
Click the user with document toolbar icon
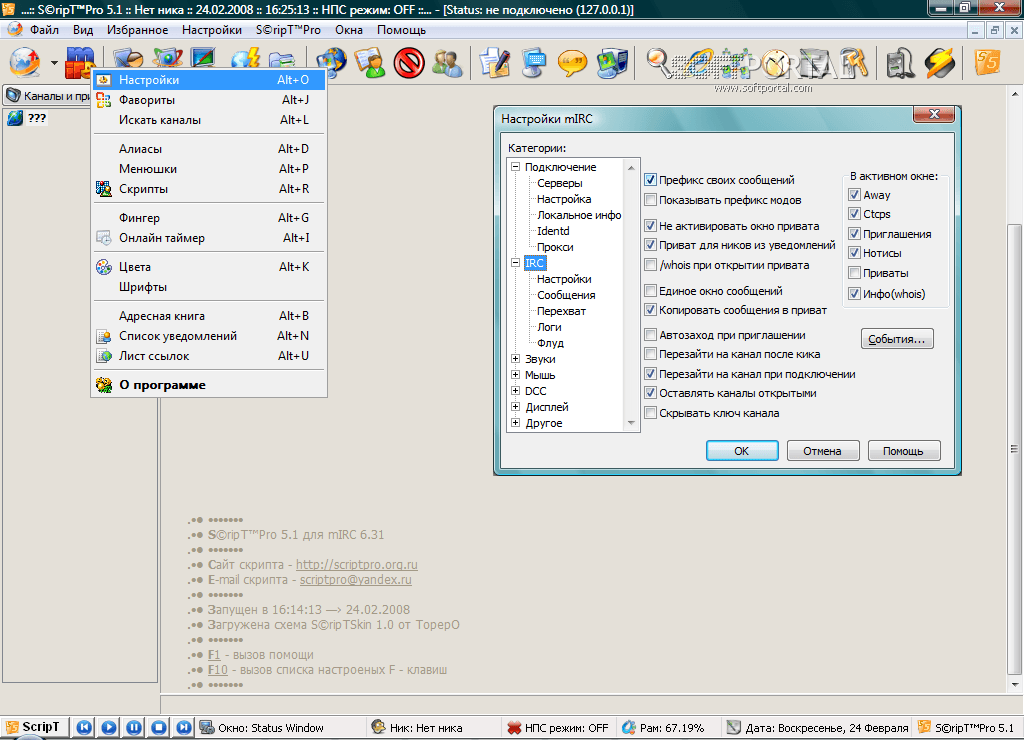pos(370,63)
